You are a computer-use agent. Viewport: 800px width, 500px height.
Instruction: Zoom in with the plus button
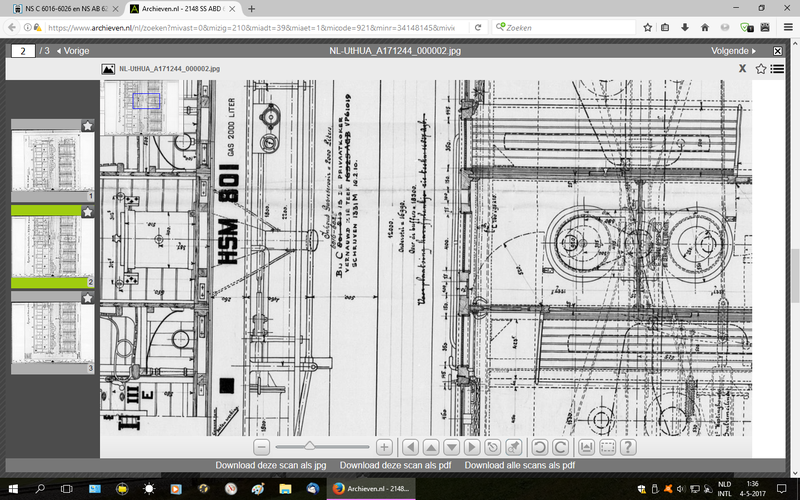point(384,447)
